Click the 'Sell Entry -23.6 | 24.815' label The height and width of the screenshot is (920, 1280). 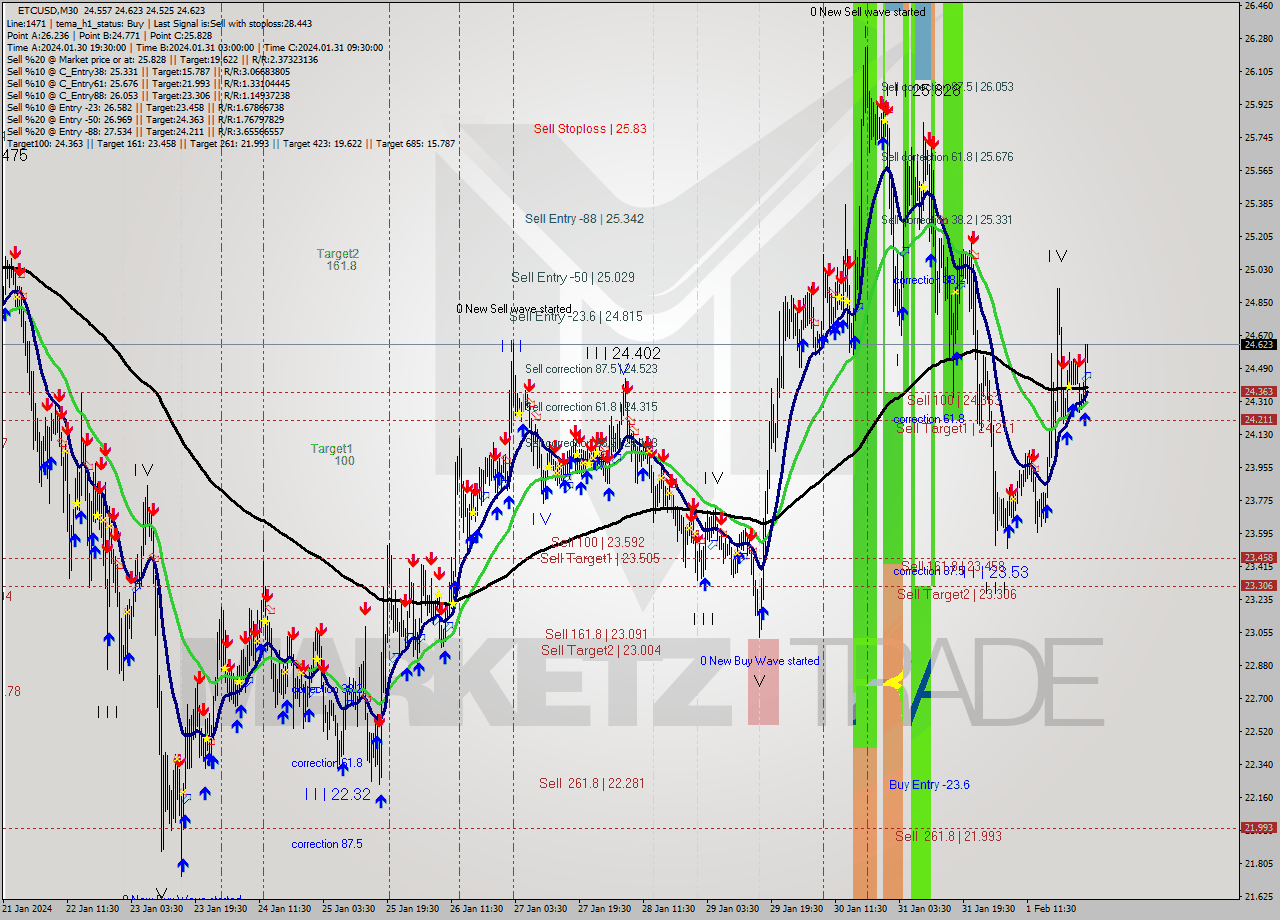[x=576, y=317]
